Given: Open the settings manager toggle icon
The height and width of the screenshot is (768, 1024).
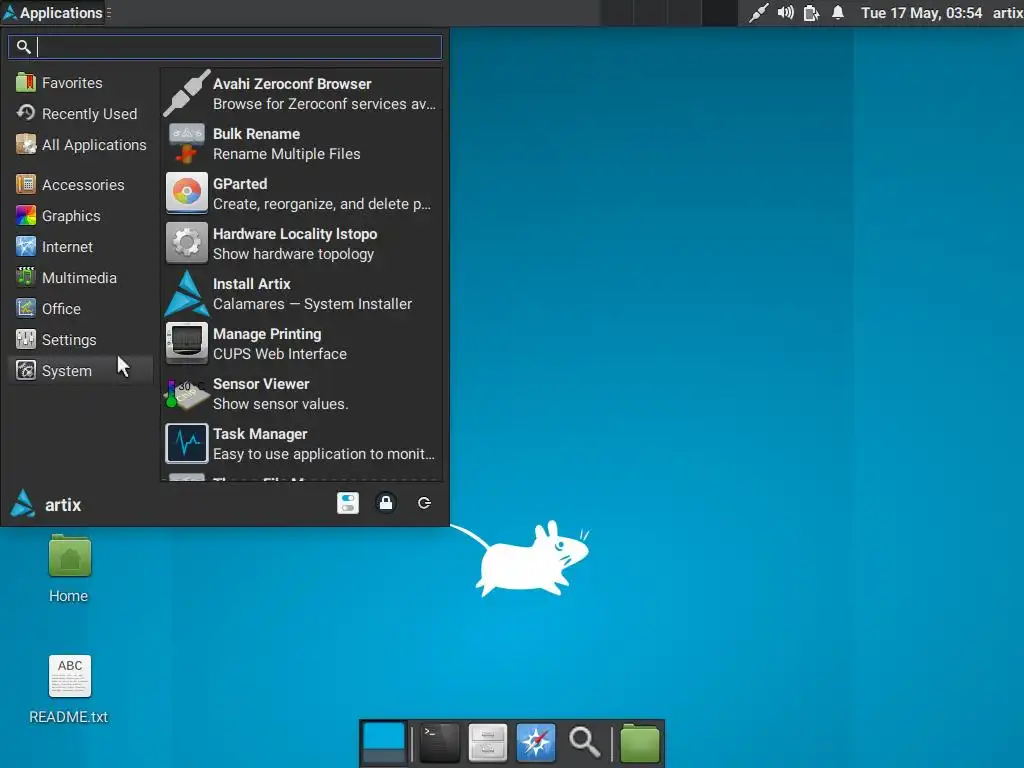Looking at the screenshot, I should (348, 503).
